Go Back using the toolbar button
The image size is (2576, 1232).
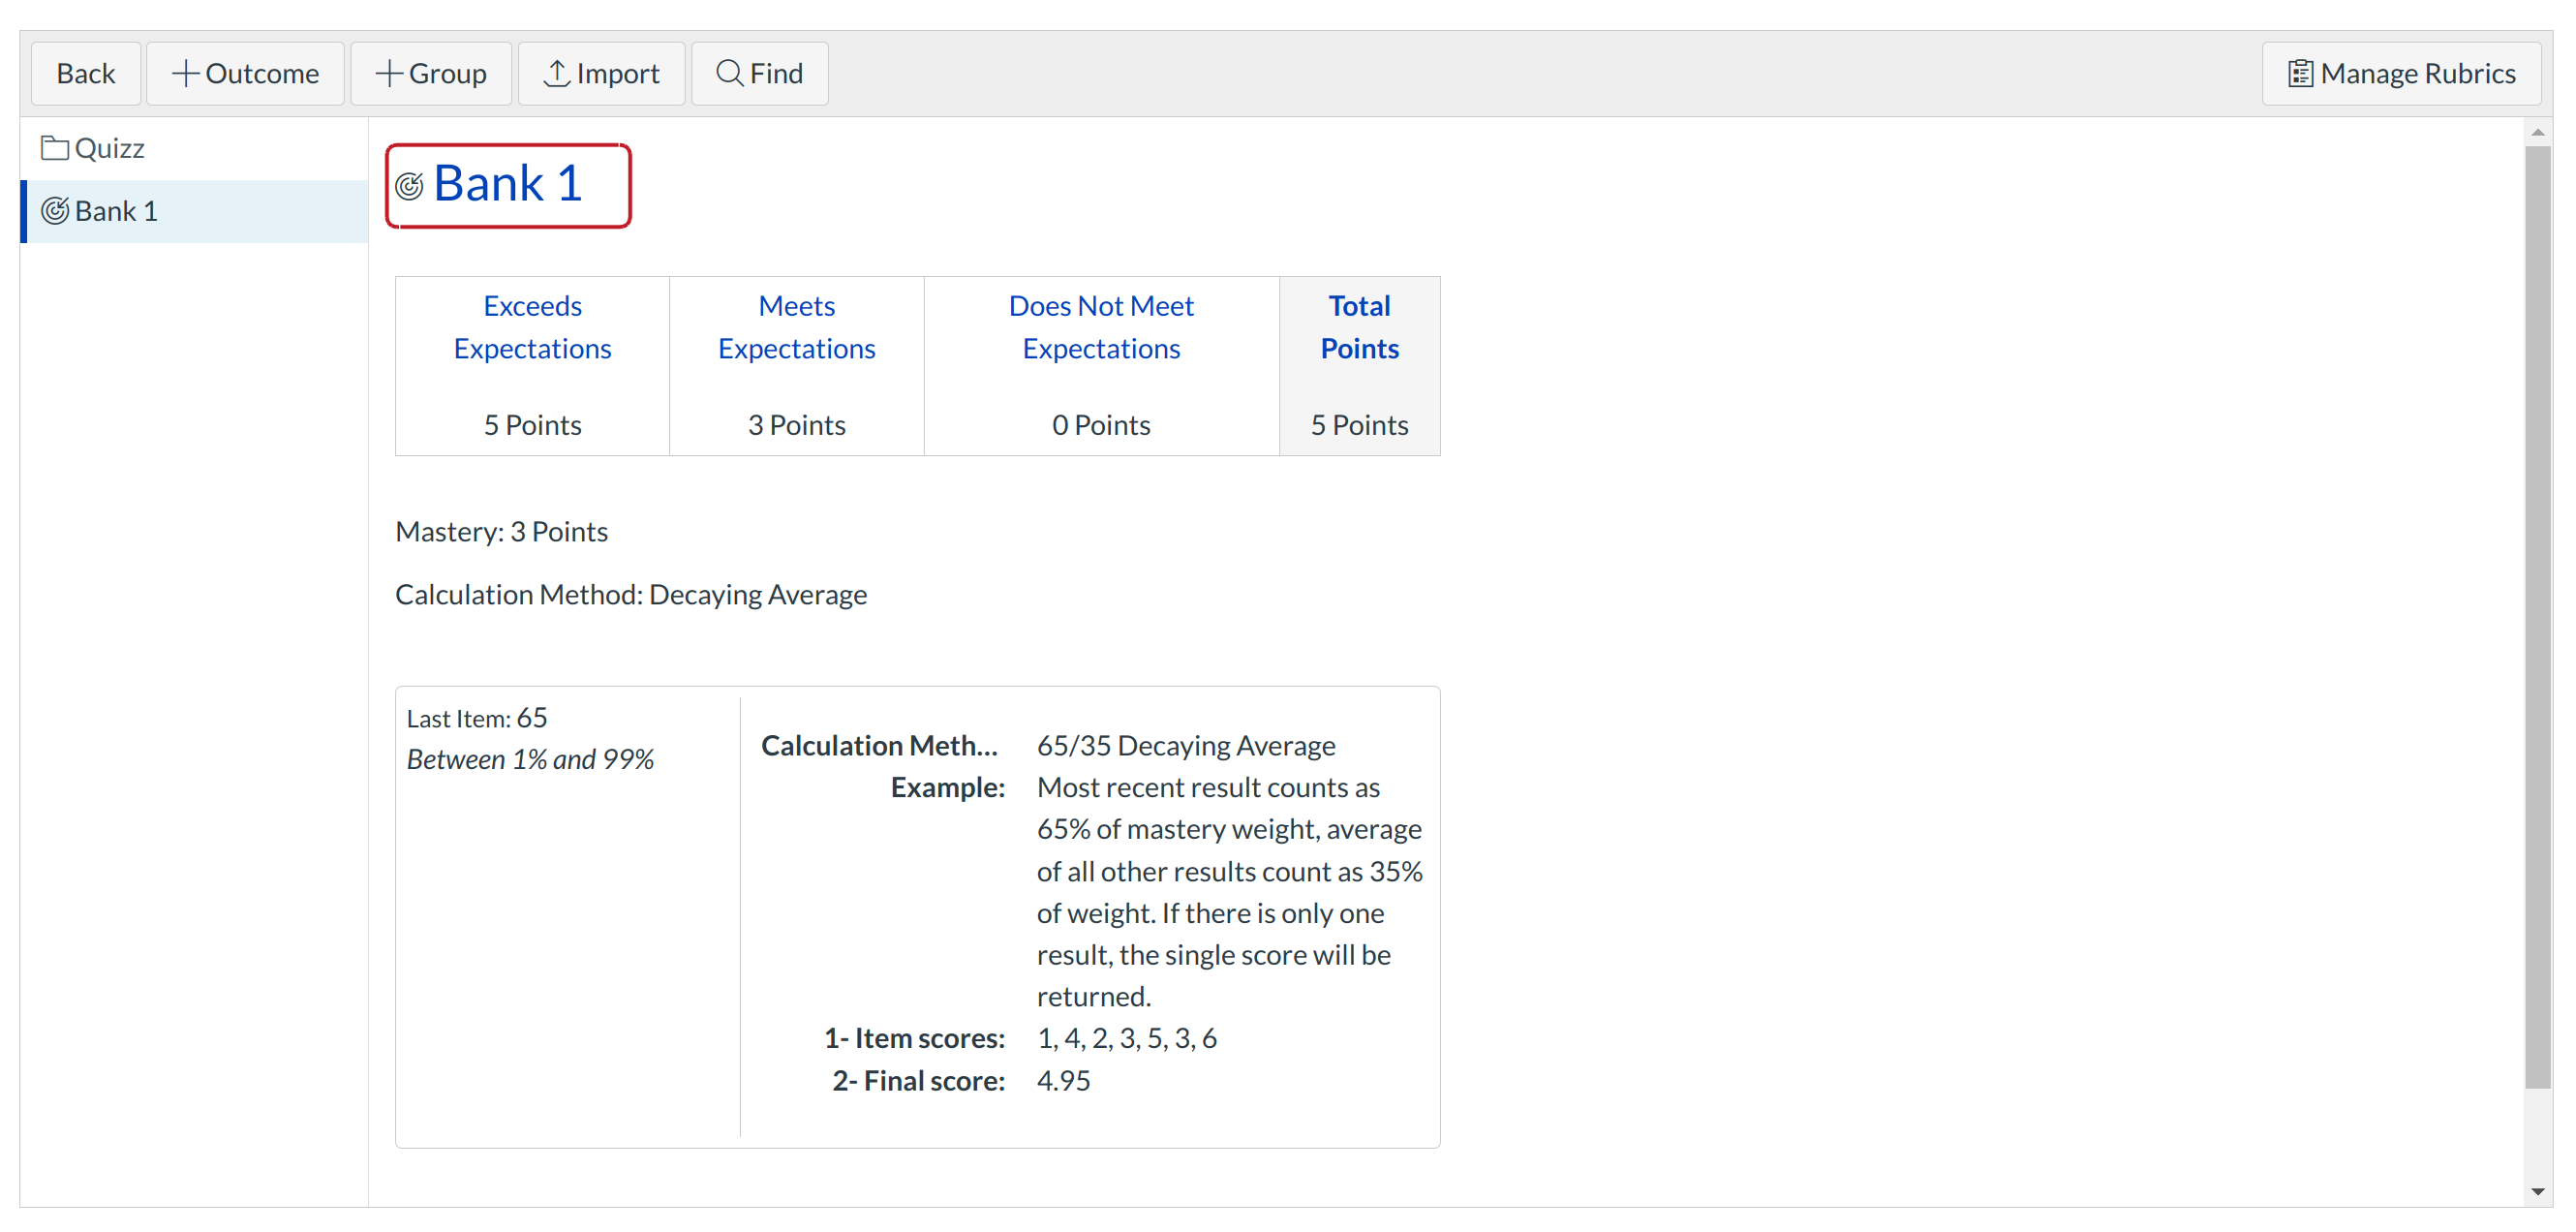tap(86, 73)
